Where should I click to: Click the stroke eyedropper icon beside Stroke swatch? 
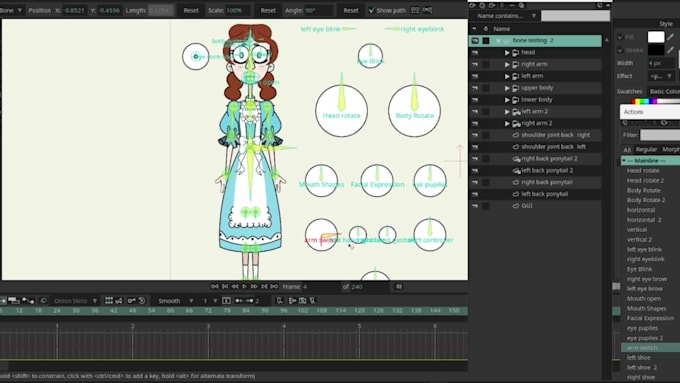point(671,50)
